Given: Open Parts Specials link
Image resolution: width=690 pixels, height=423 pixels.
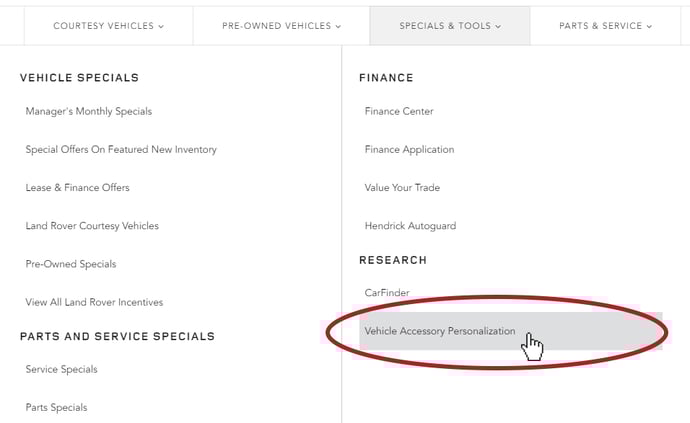Looking at the screenshot, I should tap(56, 408).
